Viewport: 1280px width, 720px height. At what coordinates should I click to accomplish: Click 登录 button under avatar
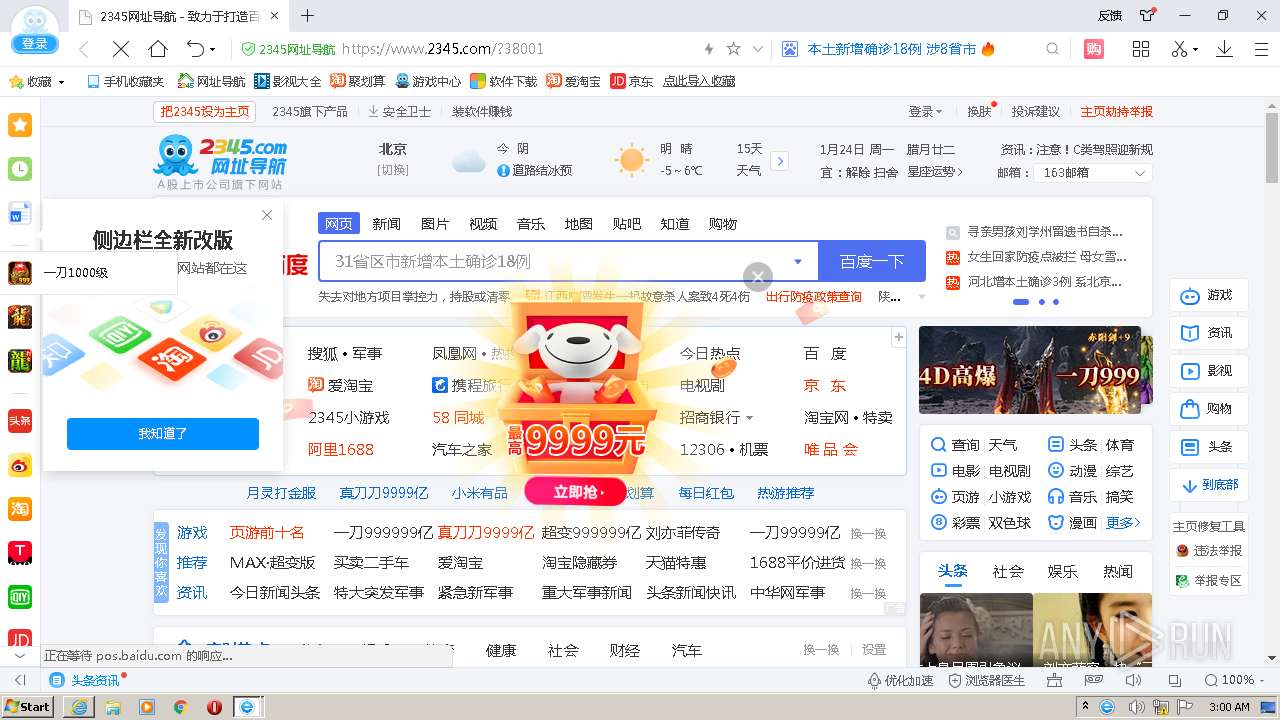point(35,44)
